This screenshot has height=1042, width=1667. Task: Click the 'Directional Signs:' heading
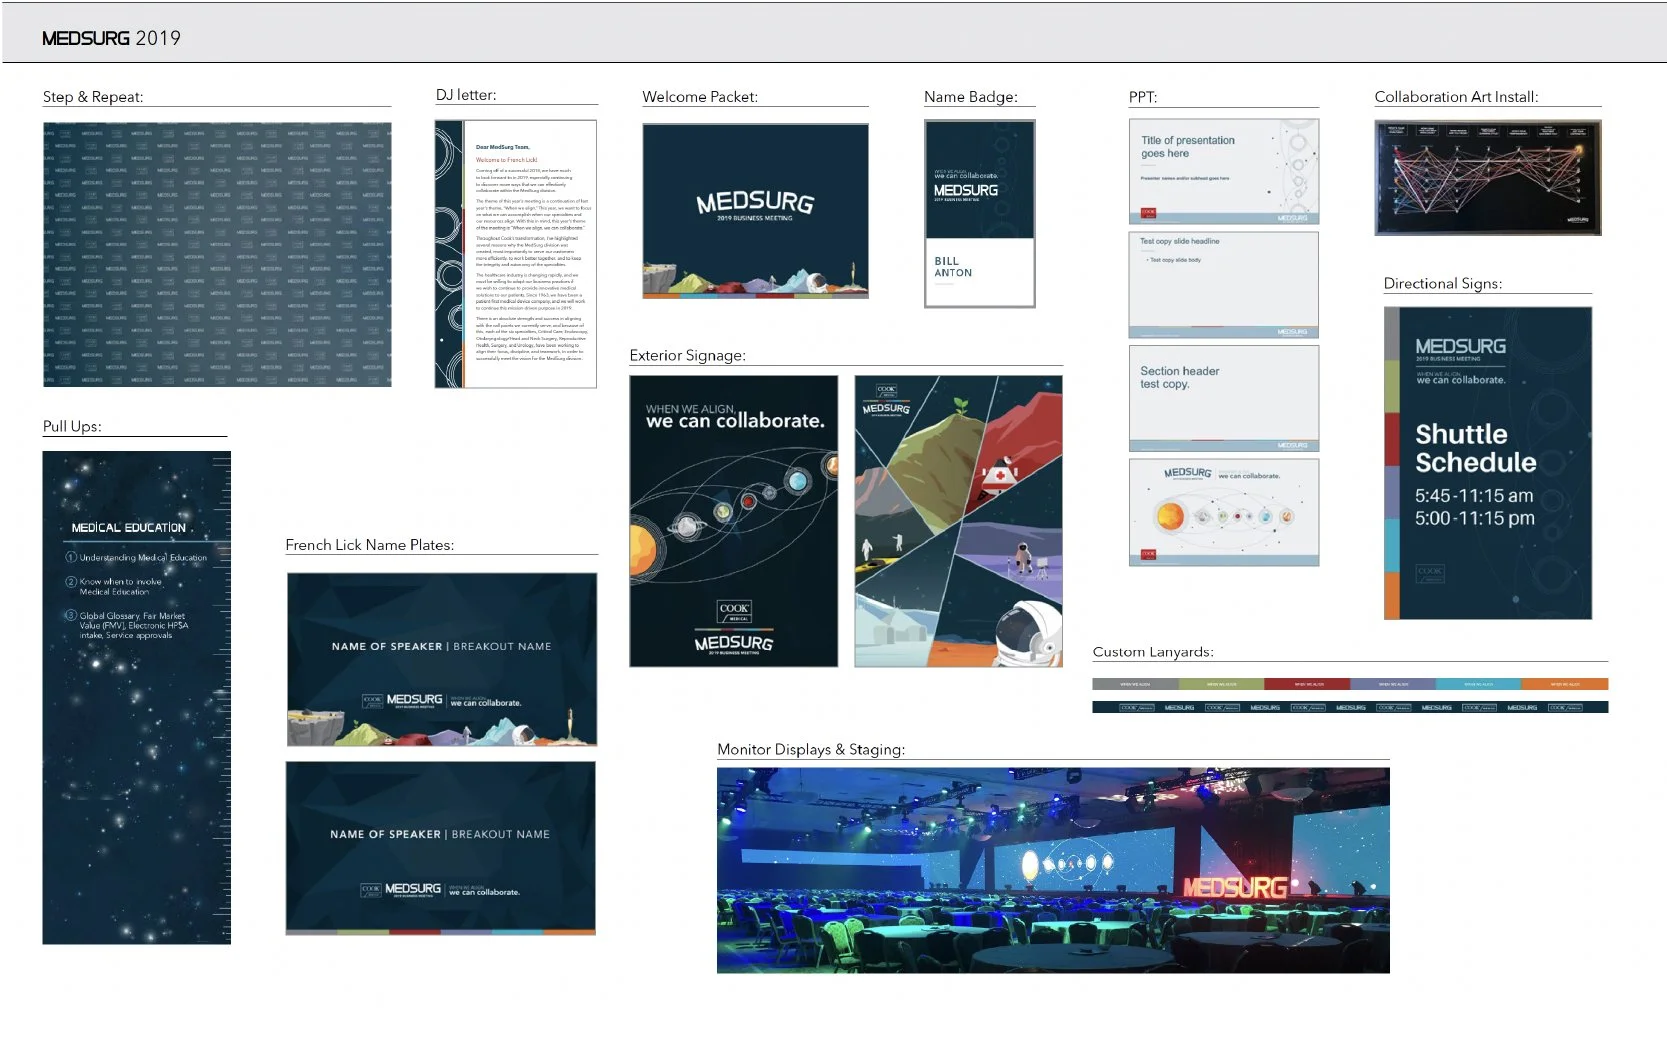pyautogui.click(x=1443, y=284)
